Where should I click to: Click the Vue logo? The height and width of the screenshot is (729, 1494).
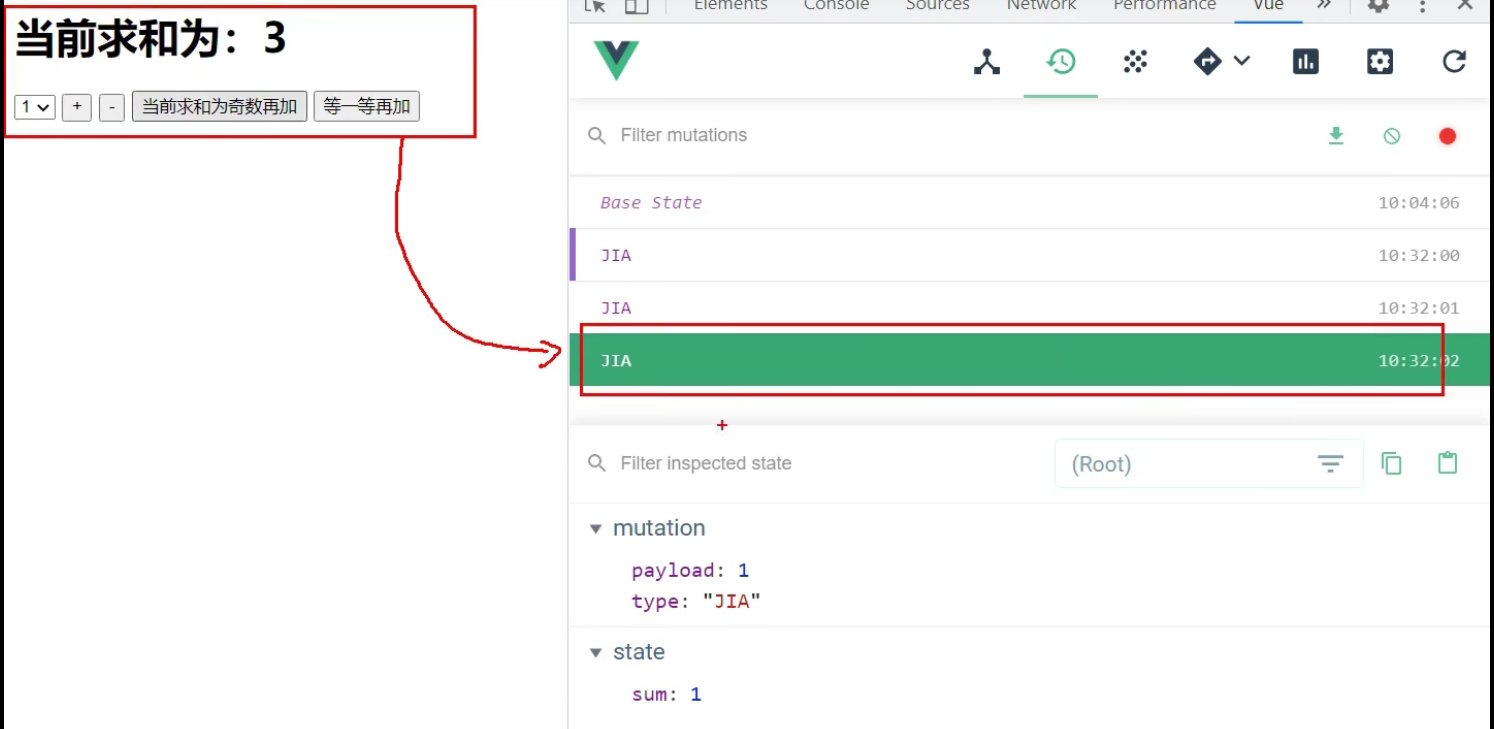point(616,61)
